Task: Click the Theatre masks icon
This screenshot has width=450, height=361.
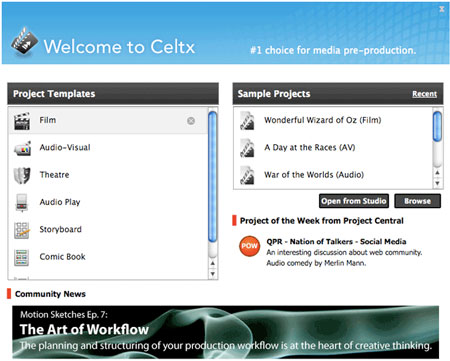Action: 22,175
